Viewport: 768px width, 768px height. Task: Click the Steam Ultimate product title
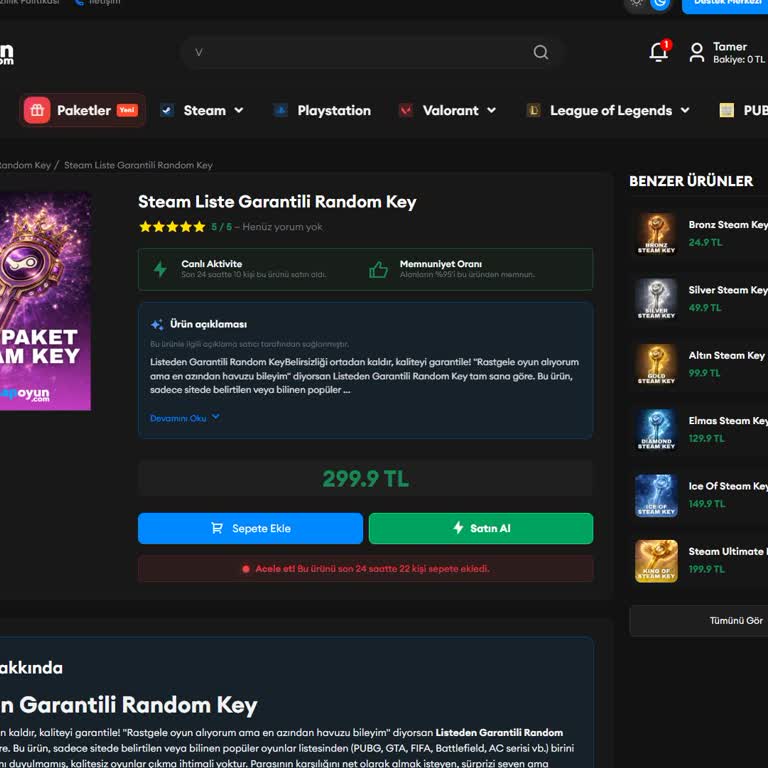pyautogui.click(x=728, y=551)
